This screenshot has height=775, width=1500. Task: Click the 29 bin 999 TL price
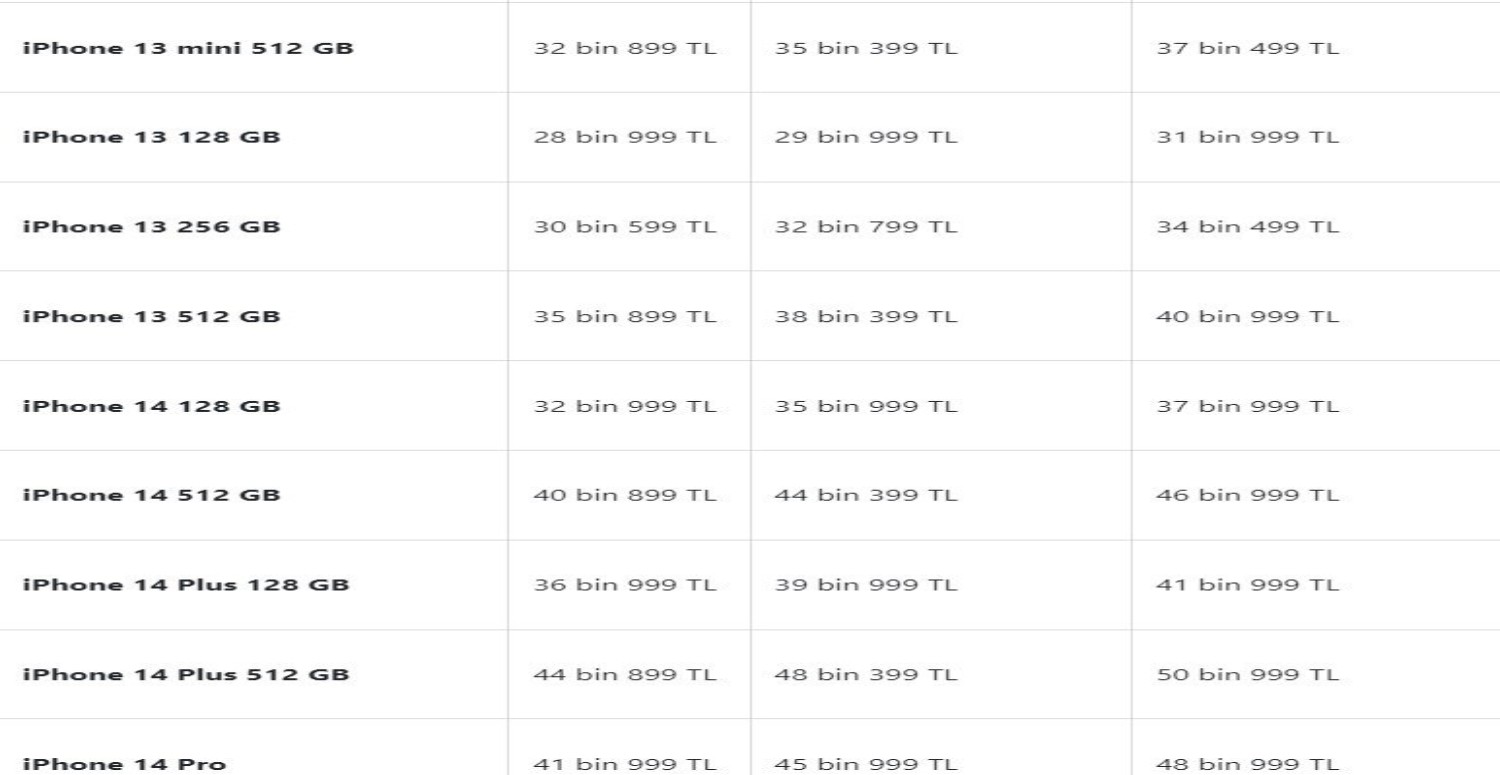[866, 137]
